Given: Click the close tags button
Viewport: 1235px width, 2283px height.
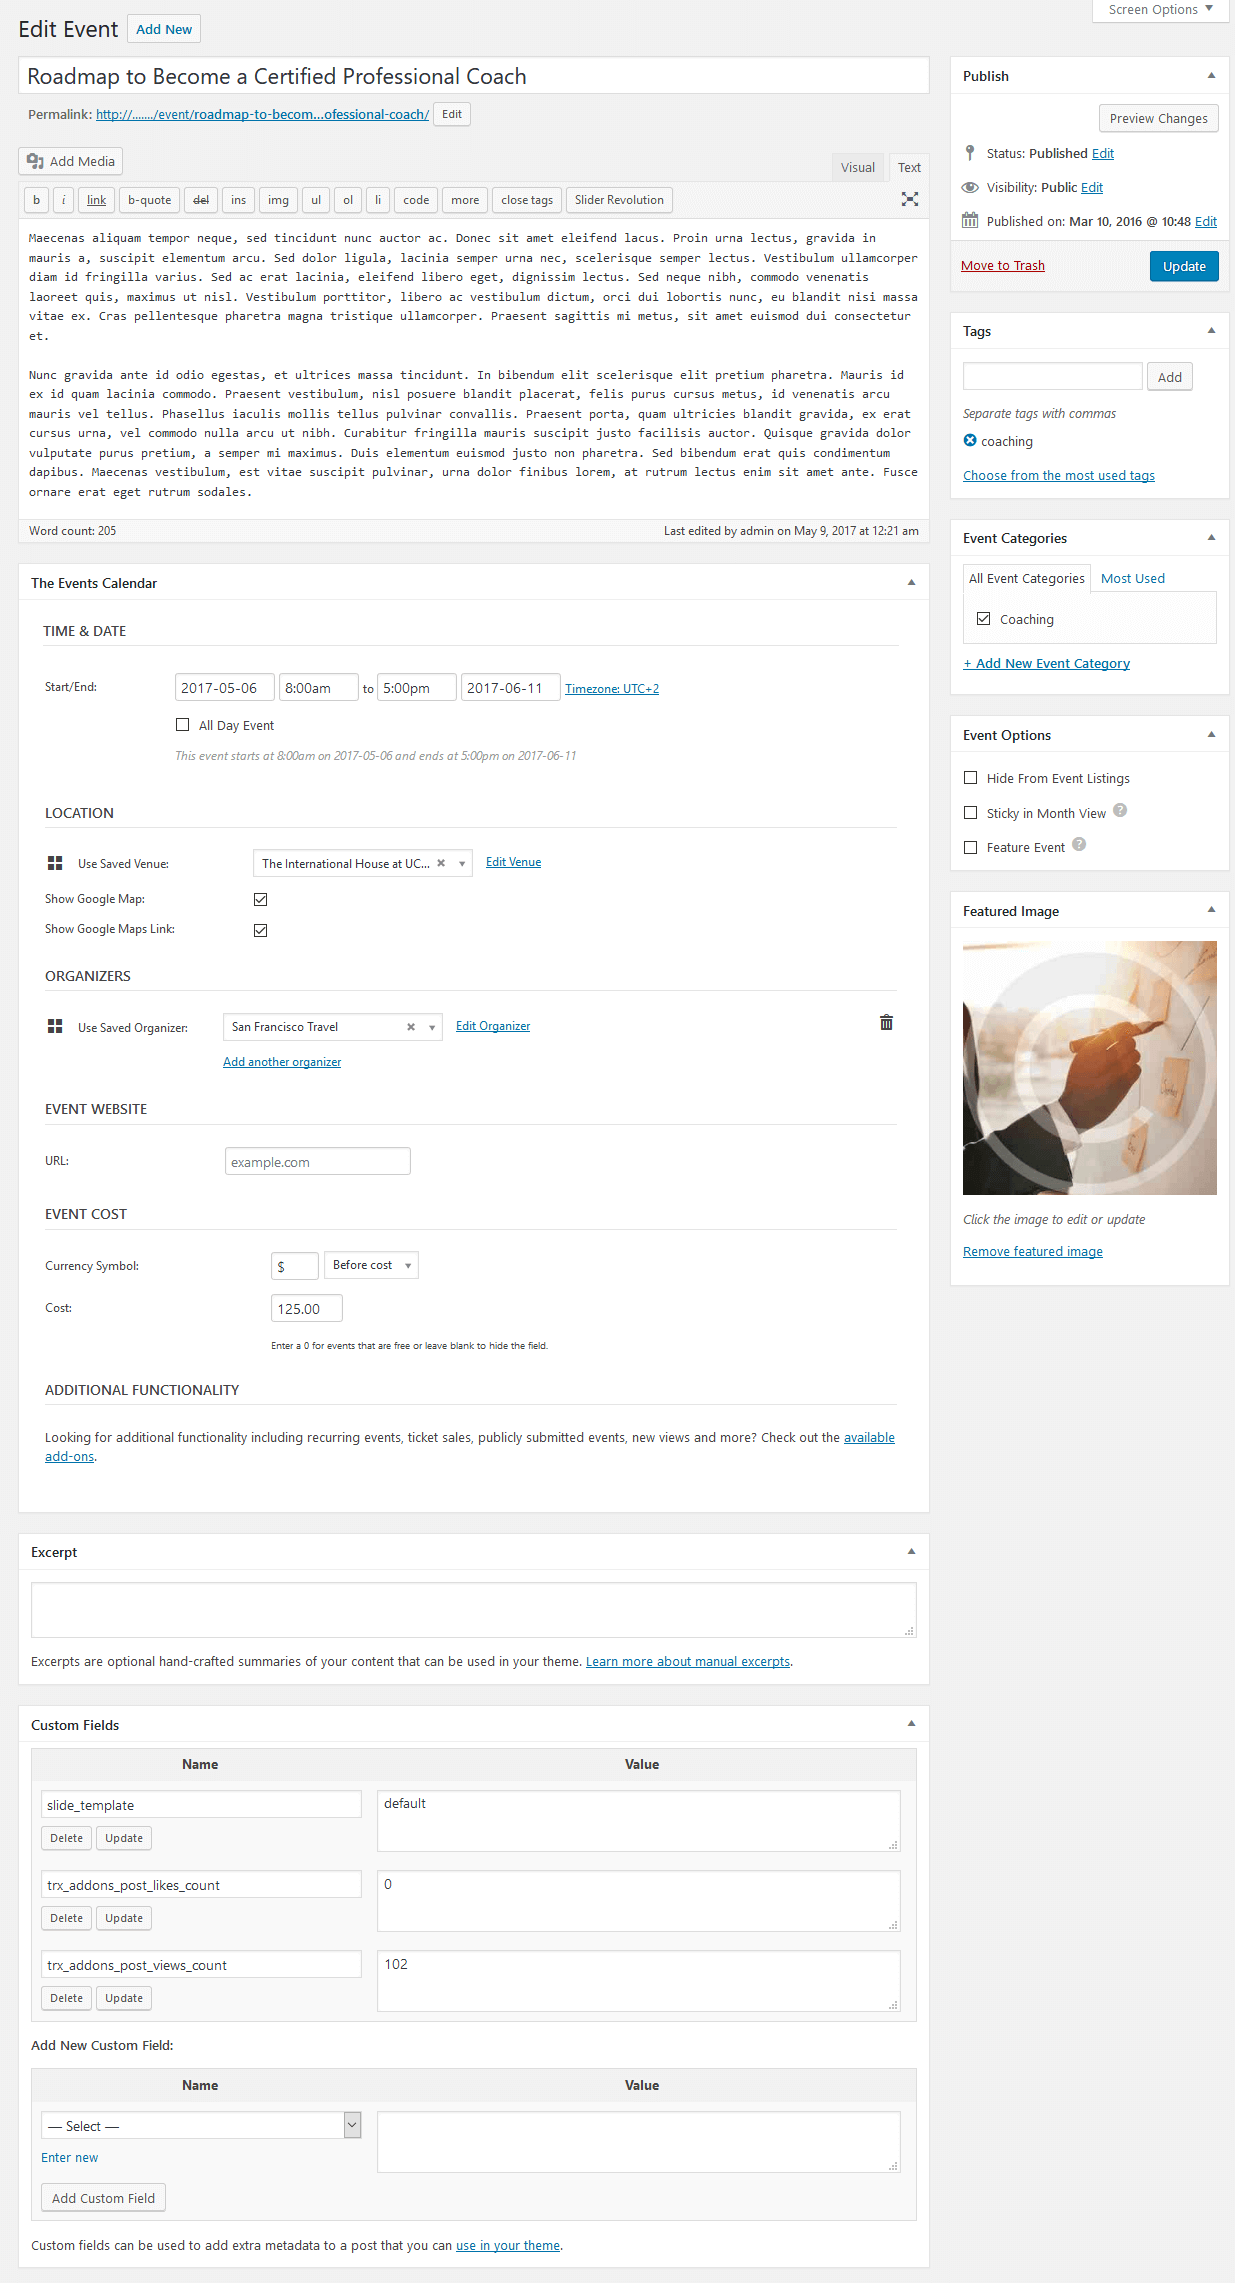Looking at the screenshot, I should coord(527,200).
